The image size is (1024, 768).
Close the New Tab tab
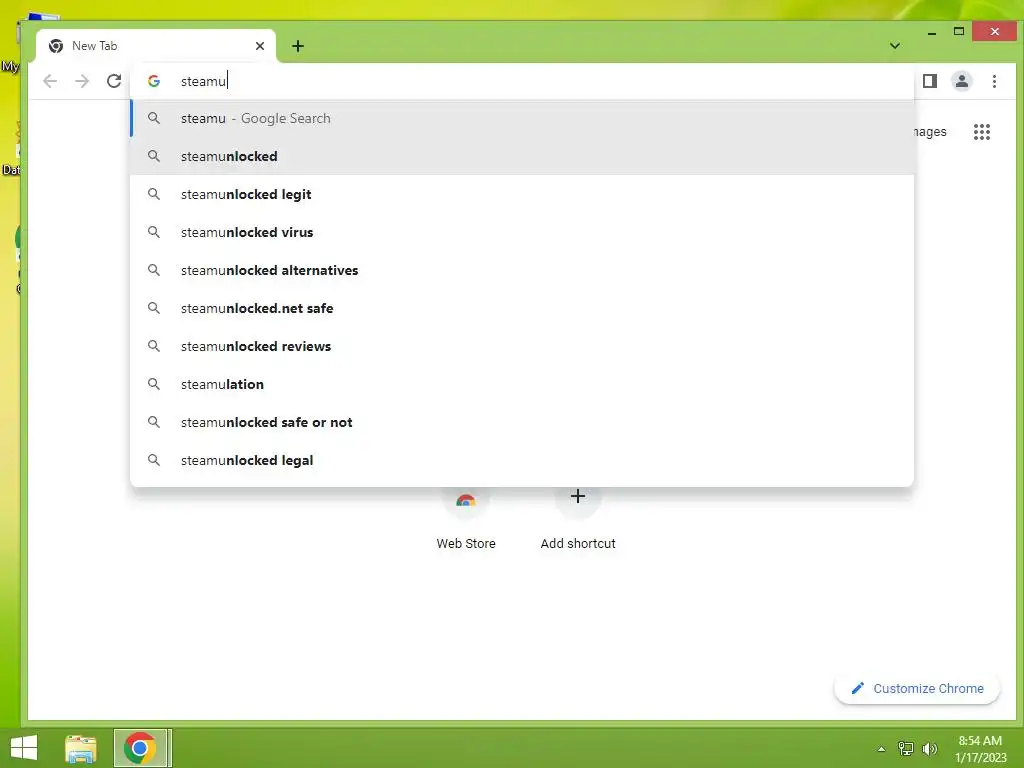260,46
